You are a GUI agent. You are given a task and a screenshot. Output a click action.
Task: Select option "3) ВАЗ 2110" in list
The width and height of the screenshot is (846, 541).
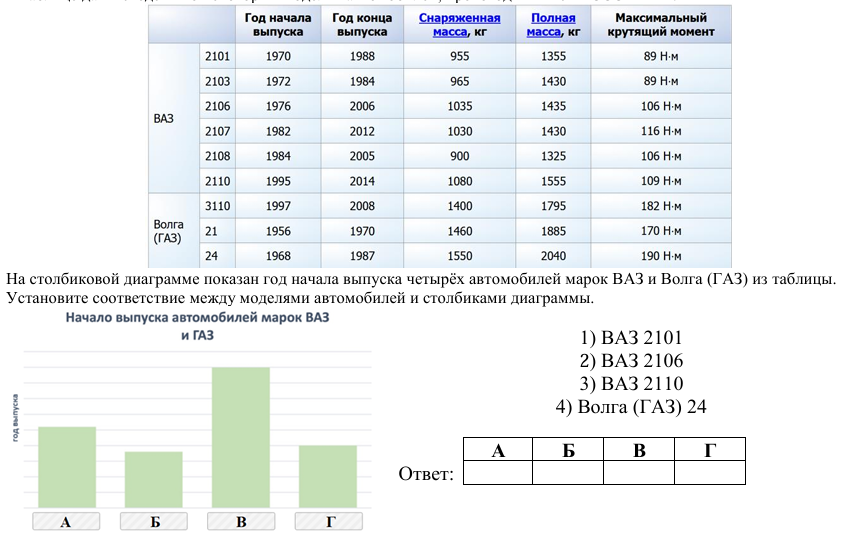coord(631,383)
